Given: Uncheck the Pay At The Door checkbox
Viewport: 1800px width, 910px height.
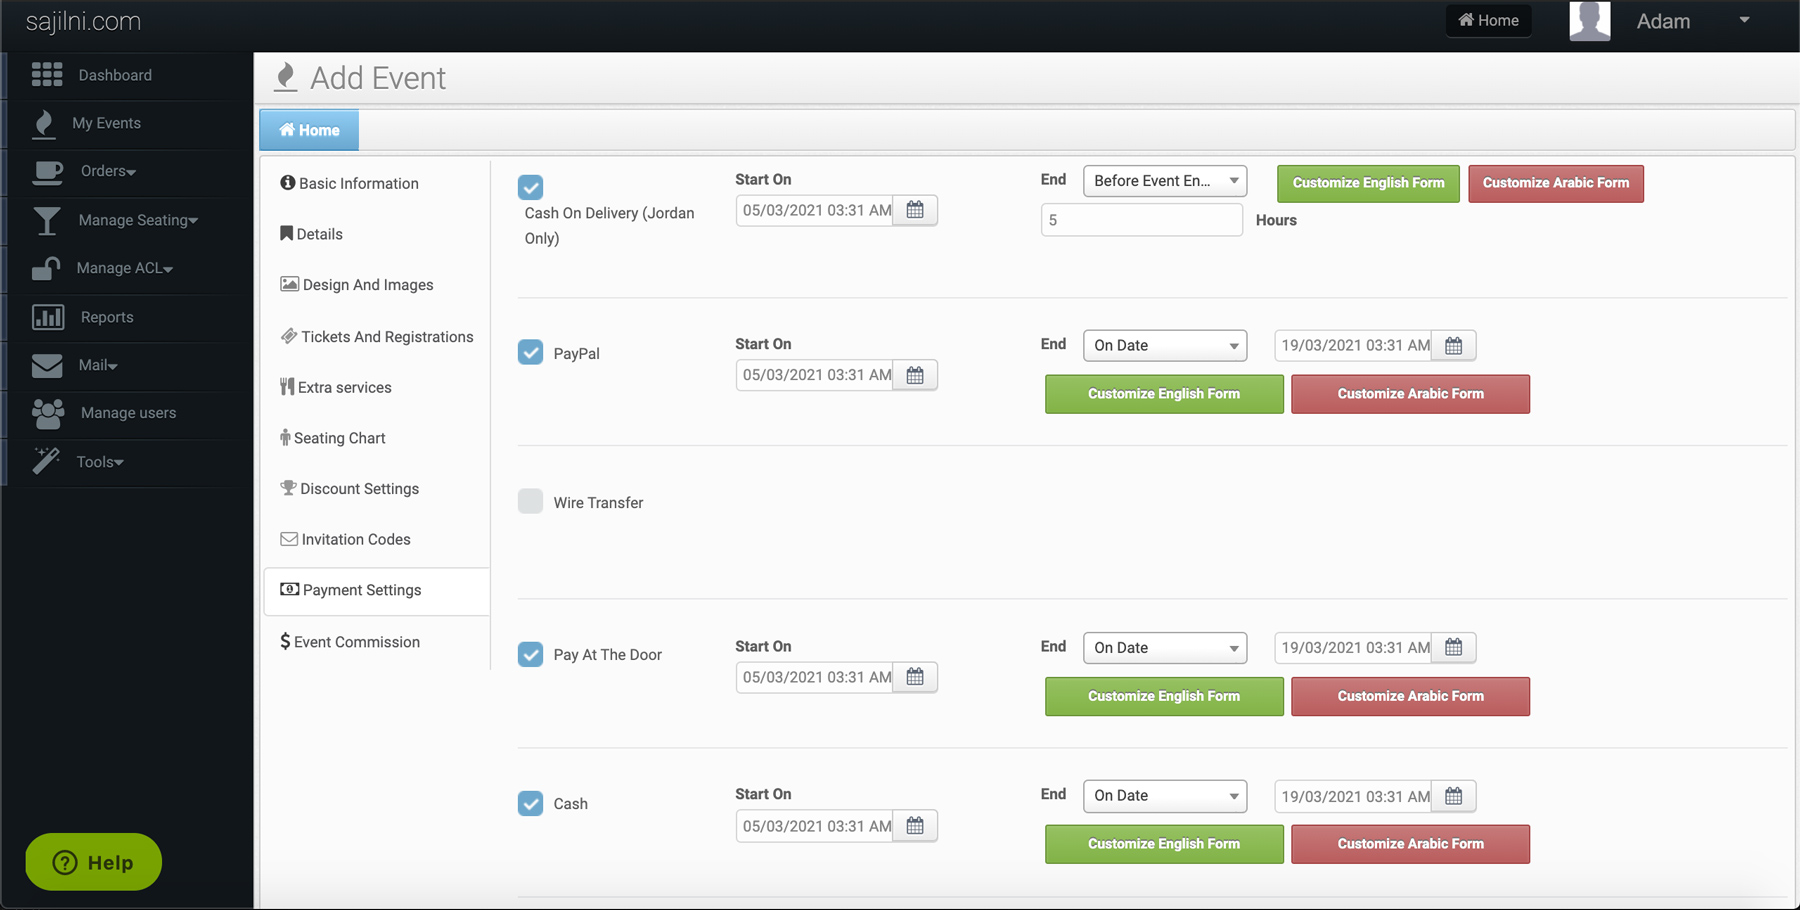Looking at the screenshot, I should click(x=530, y=654).
